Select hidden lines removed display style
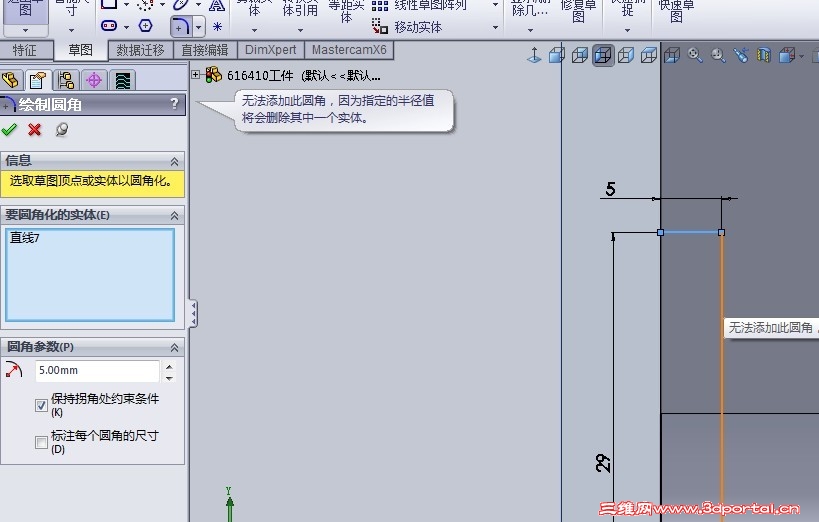The width and height of the screenshot is (819, 522). point(580,55)
